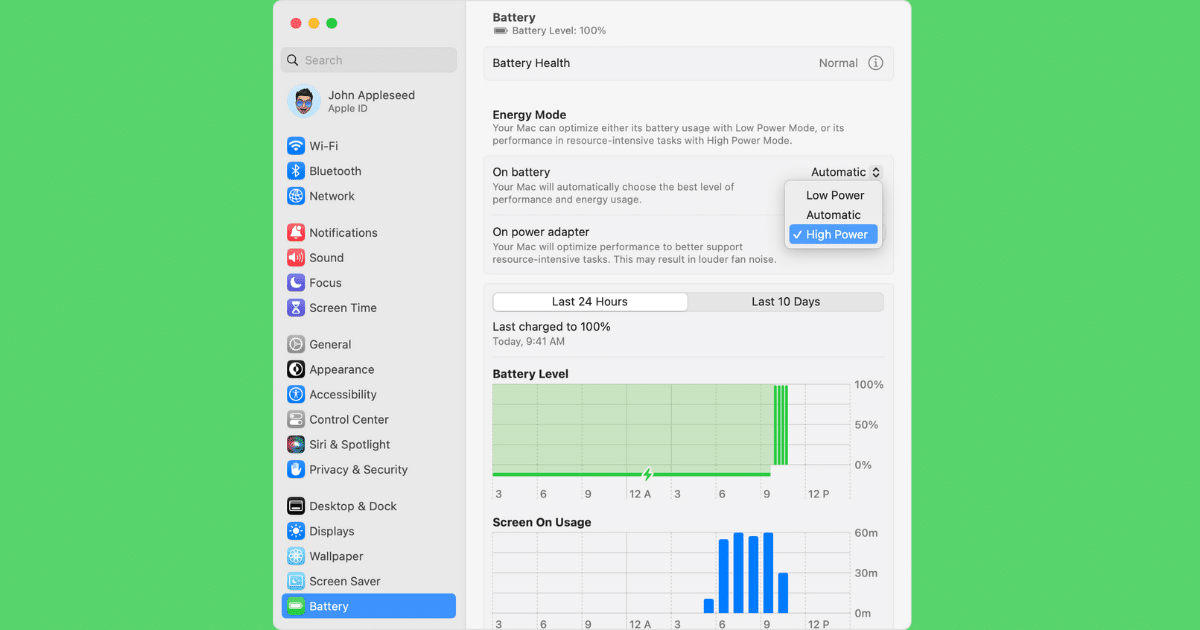Click the search magnifier icon
1200x630 pixels.
[x=293, y=60]
